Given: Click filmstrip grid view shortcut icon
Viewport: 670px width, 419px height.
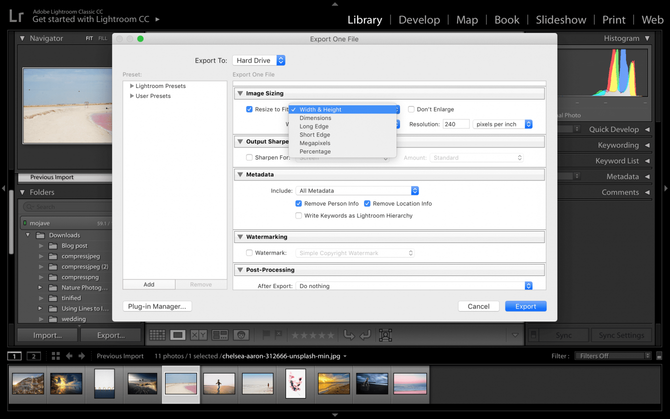Looking at the screenshot, I should (56, 356).
